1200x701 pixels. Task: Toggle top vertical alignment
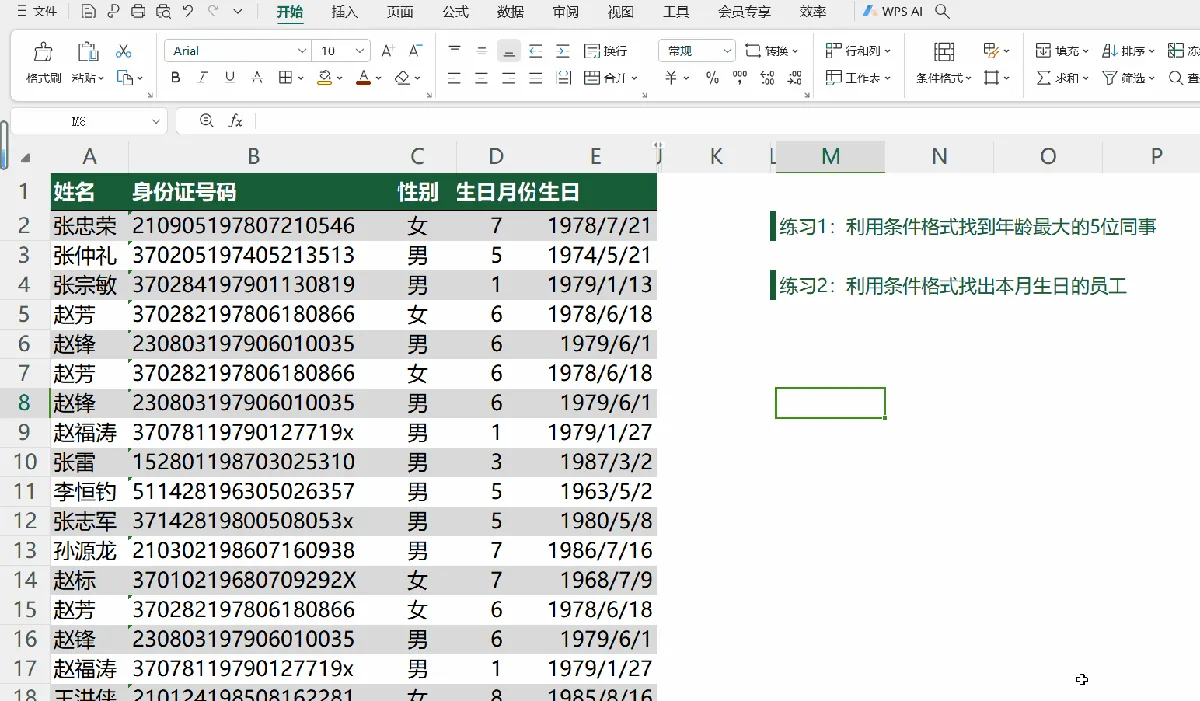[455, 51]
